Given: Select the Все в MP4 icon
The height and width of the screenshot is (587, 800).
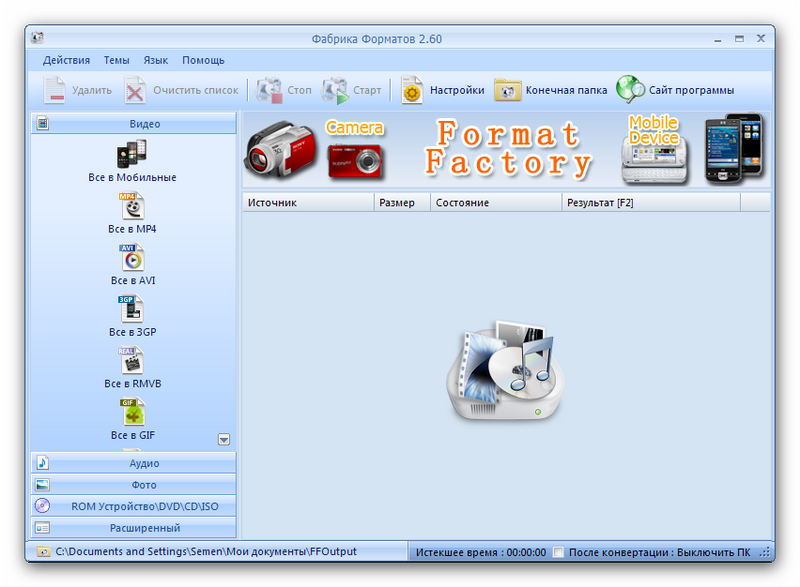Looking at the screenshot, I should (133, 206).
